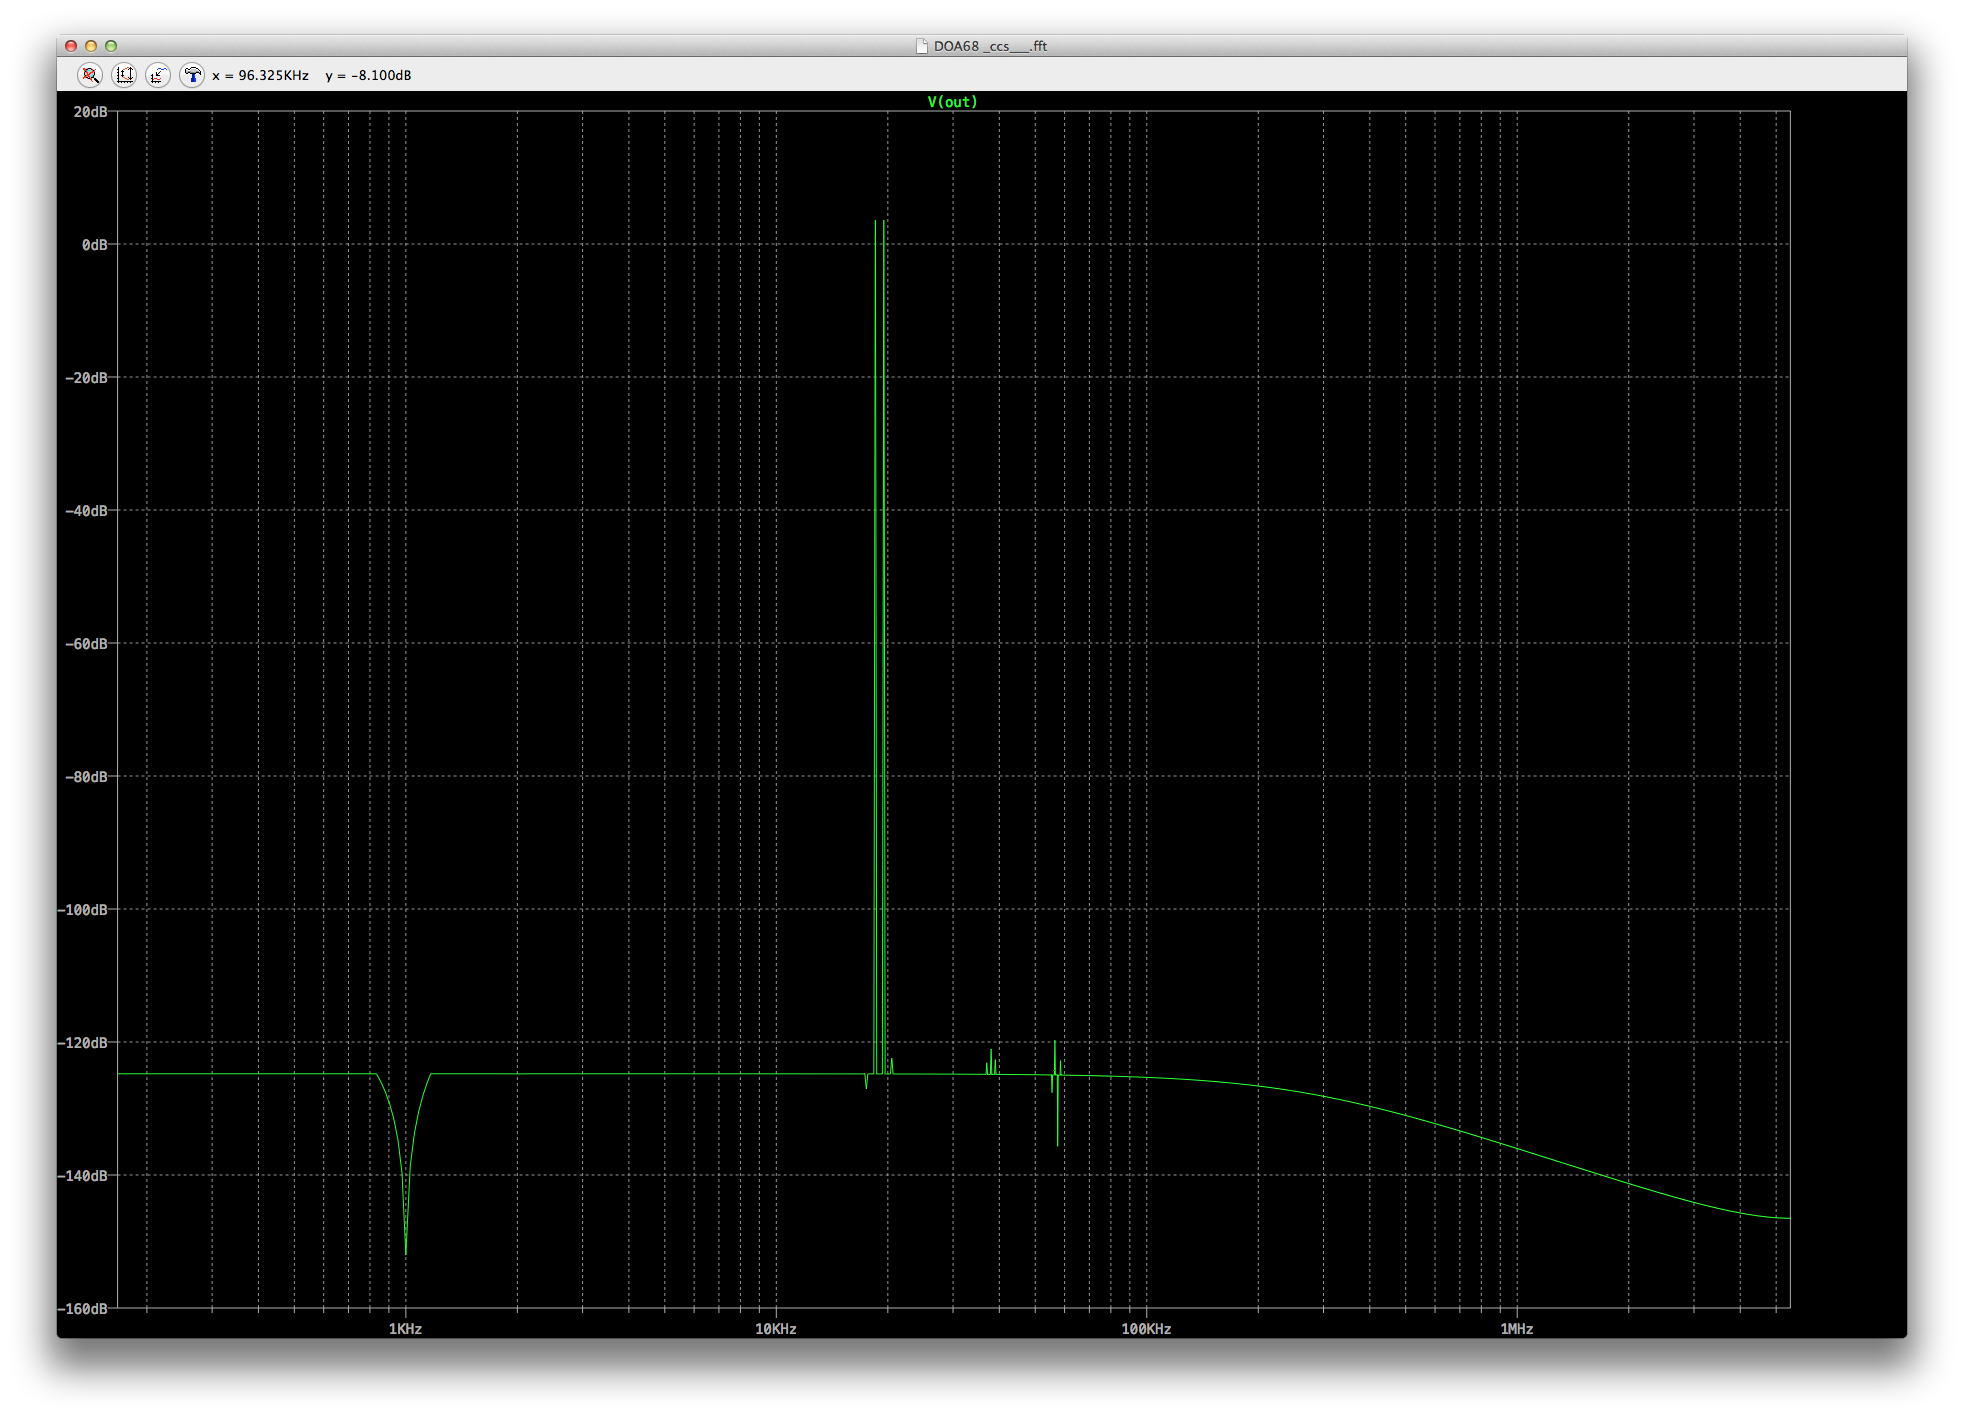Click the 10KHz horizontal axis label
This screenshot has height=1417, width=1964.
[776, 1329]
